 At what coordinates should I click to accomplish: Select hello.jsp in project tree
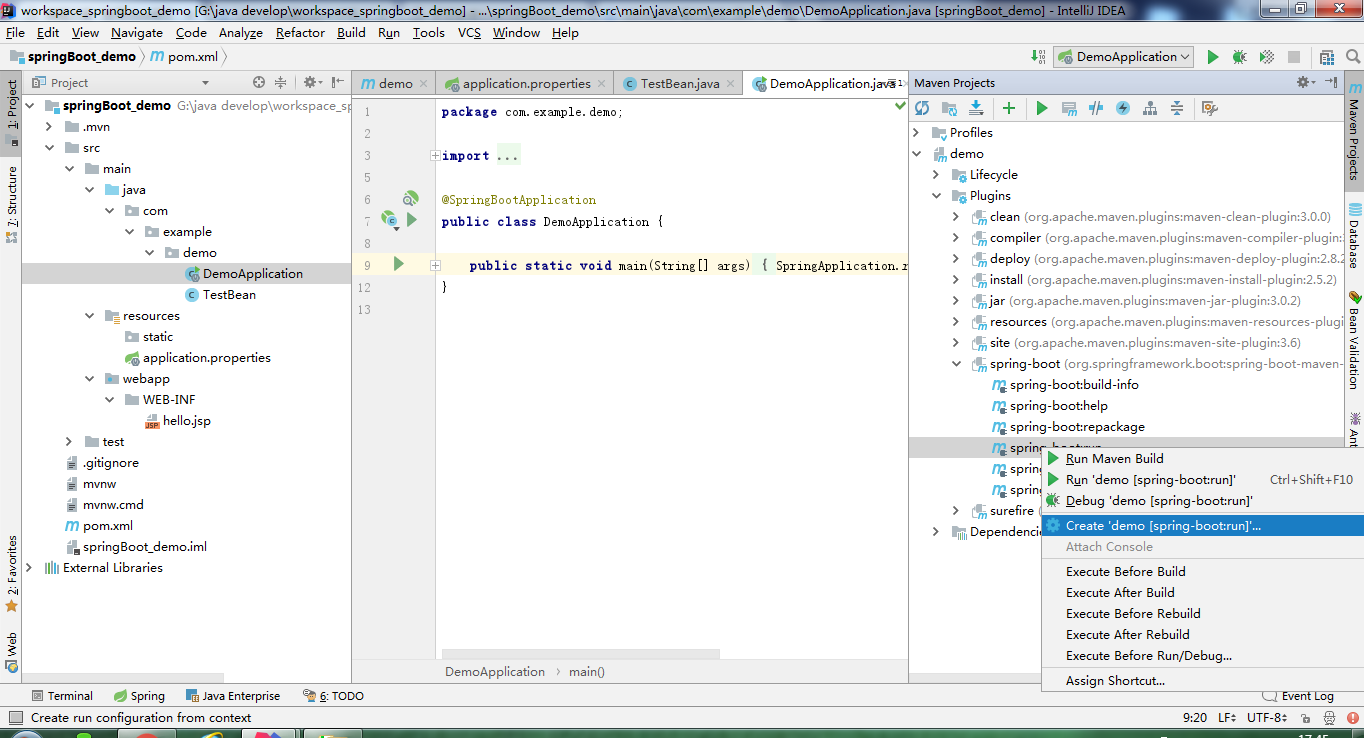click(x=186, y=420)
